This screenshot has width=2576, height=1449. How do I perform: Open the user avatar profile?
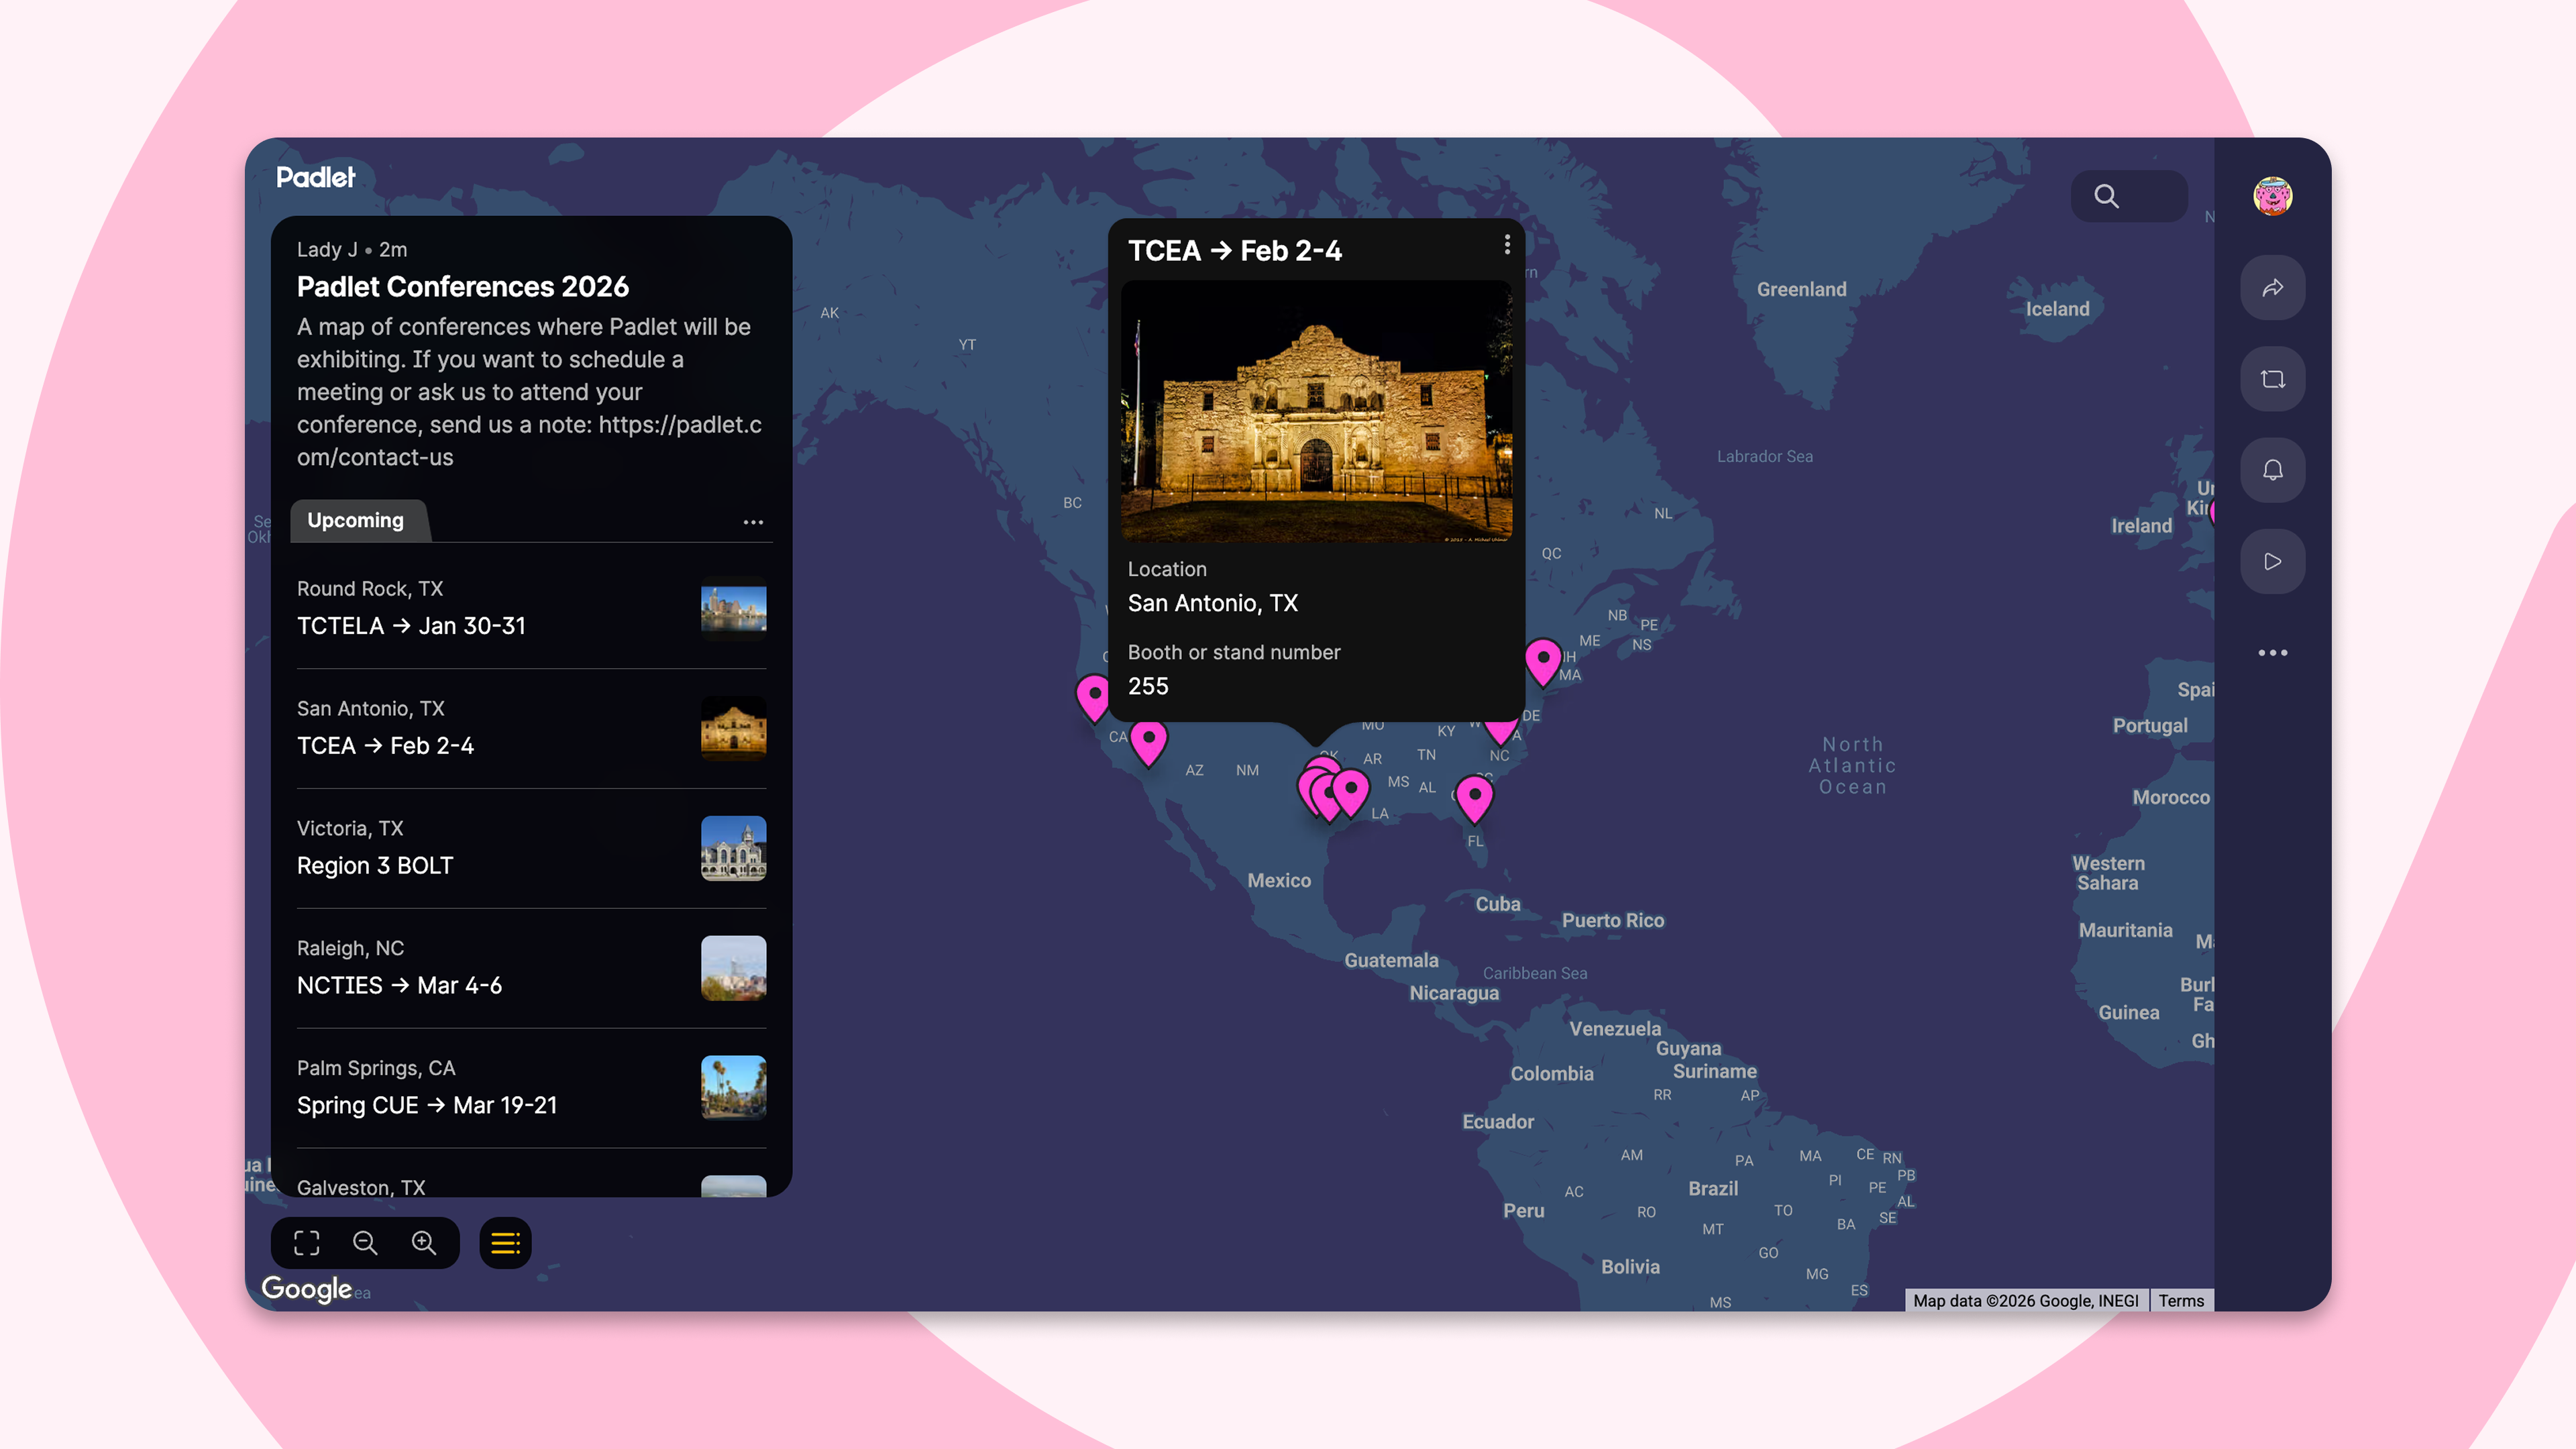(2272, 196)
